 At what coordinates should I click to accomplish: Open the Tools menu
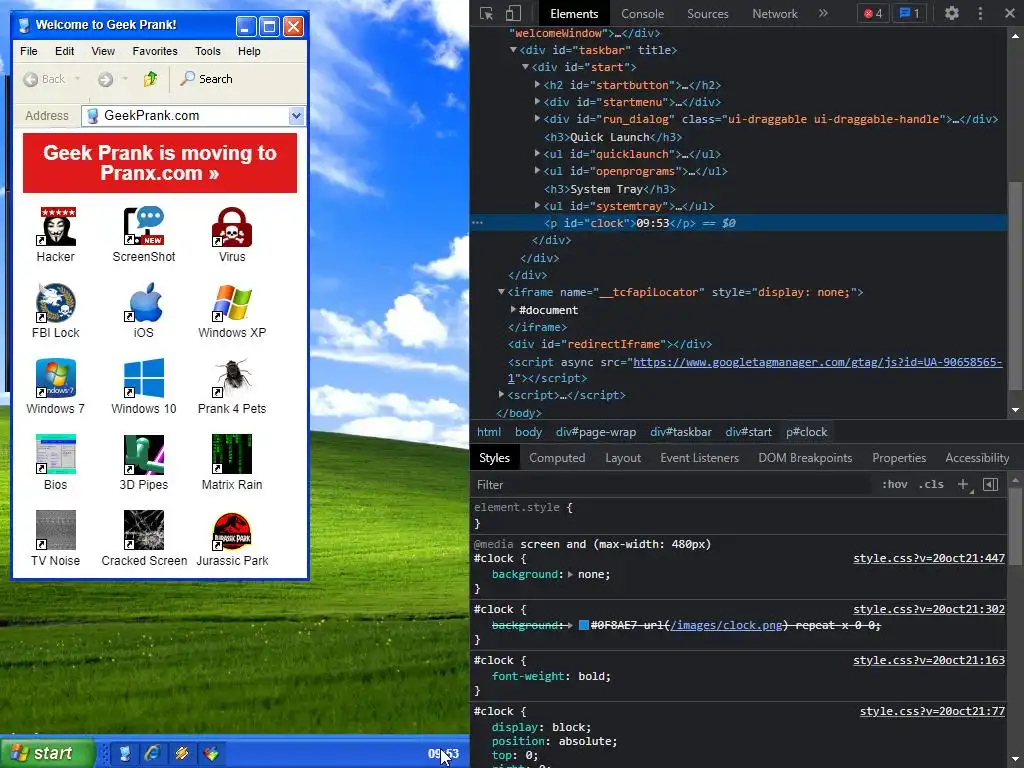coord(208,51)
